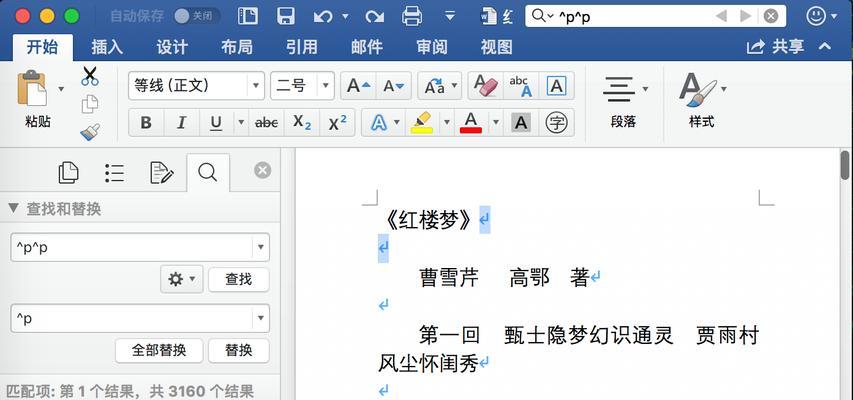Toggle italic formatting

point(181,123)
